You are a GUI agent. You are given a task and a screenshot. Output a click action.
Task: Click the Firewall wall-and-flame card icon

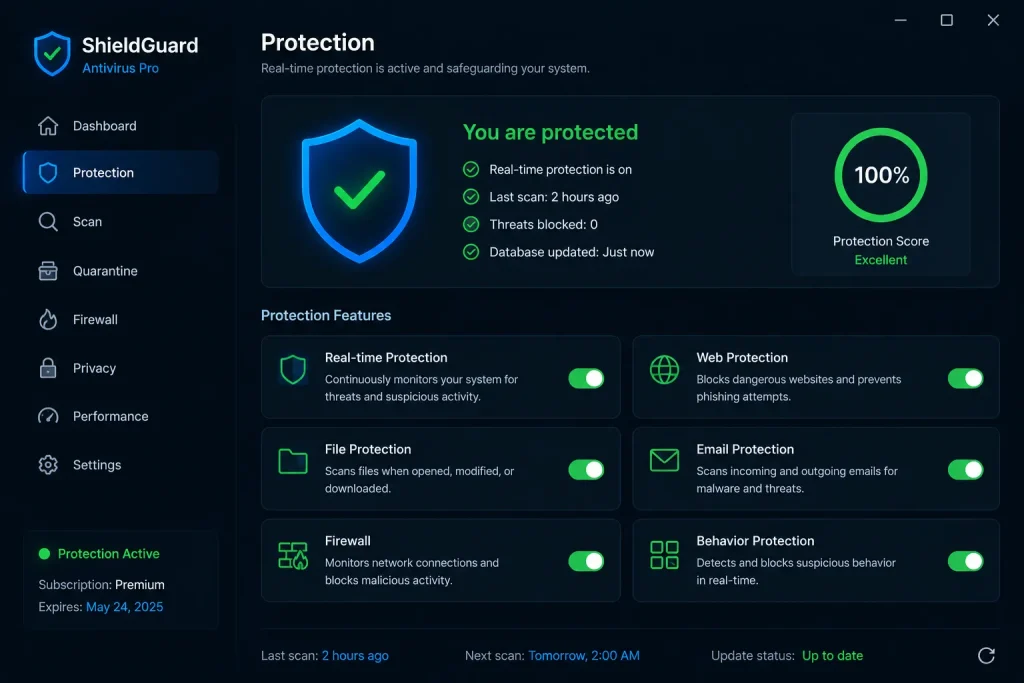pyautogui.click(x=293, y=556)
